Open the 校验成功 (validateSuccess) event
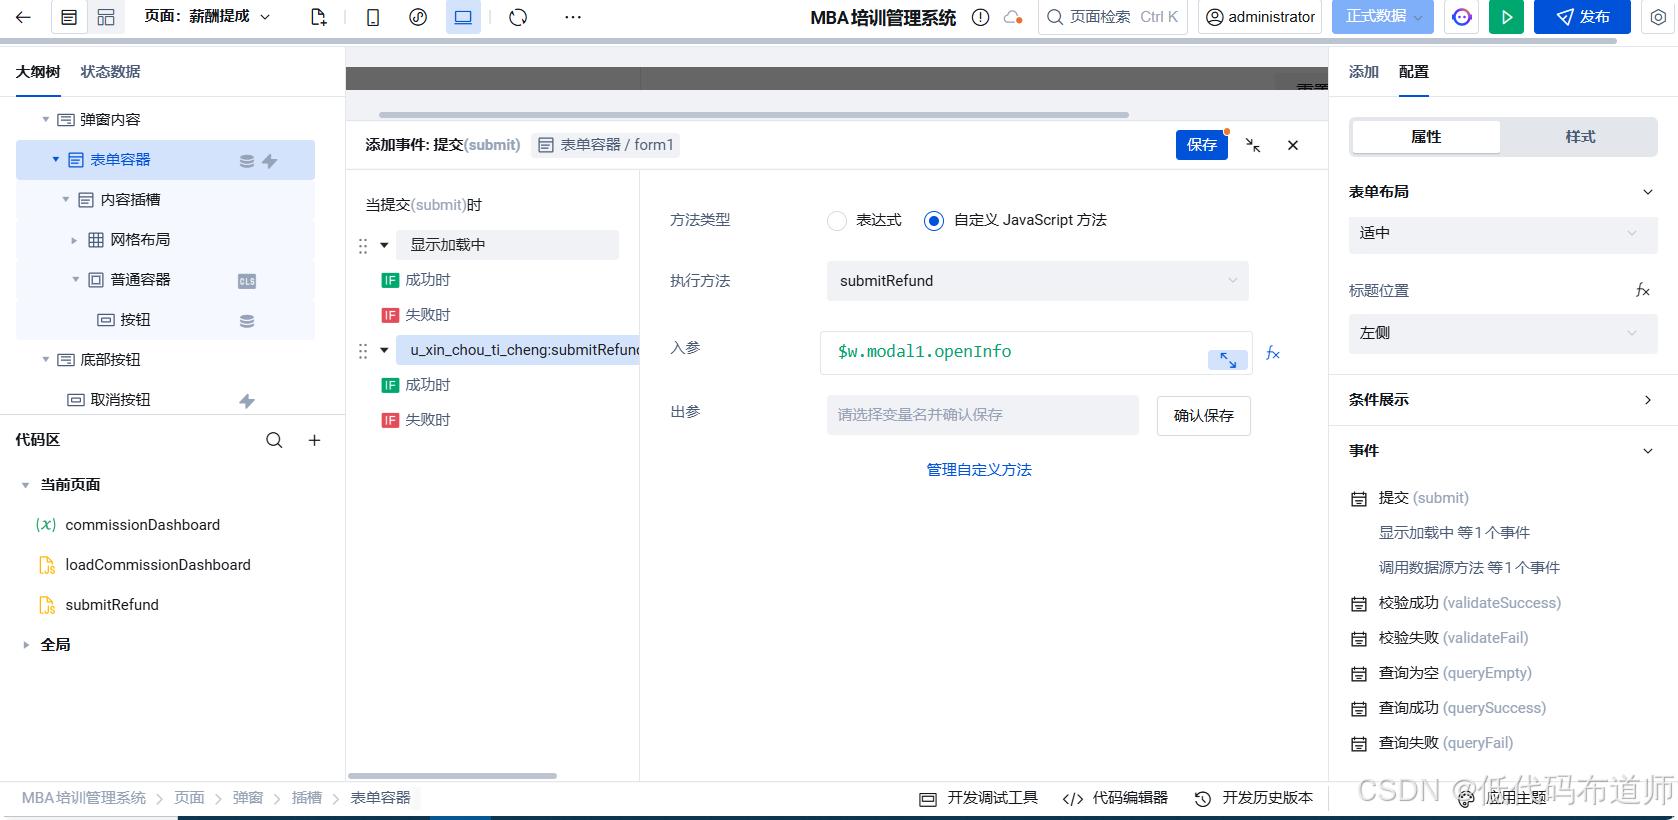The image size is (1678, 820). 1470,603
